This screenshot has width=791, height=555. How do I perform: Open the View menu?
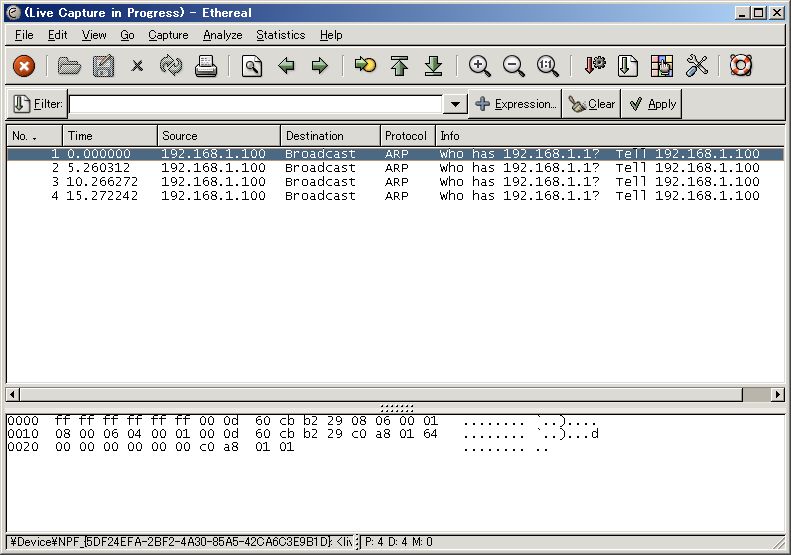pyautogui.click(x=94, y=35)
